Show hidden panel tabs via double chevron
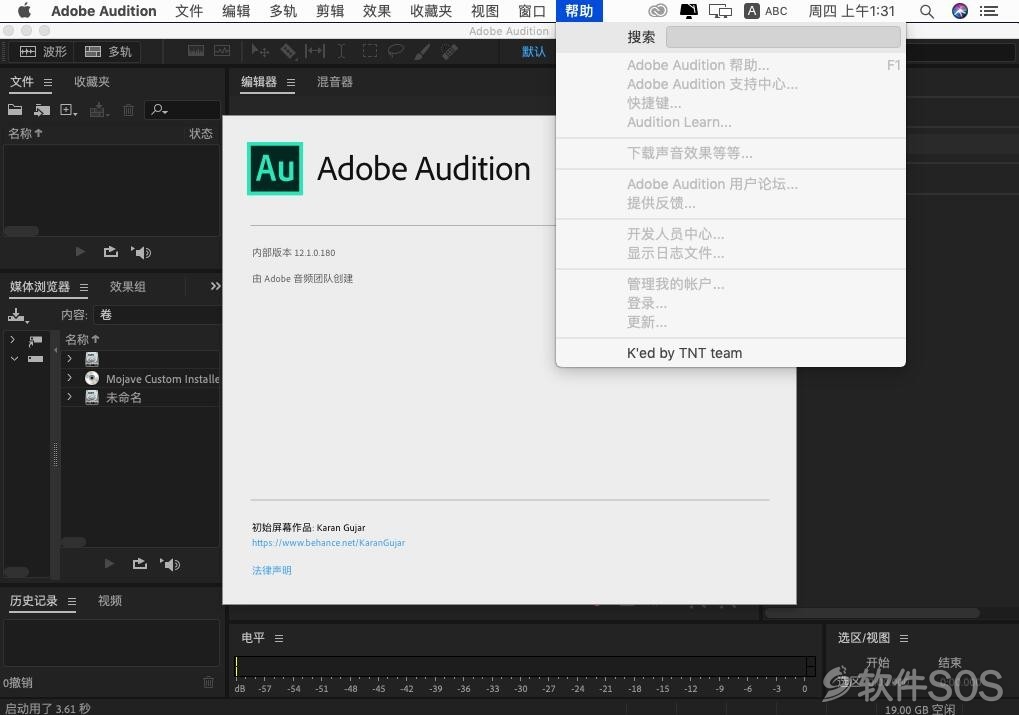 pos(215,286)
